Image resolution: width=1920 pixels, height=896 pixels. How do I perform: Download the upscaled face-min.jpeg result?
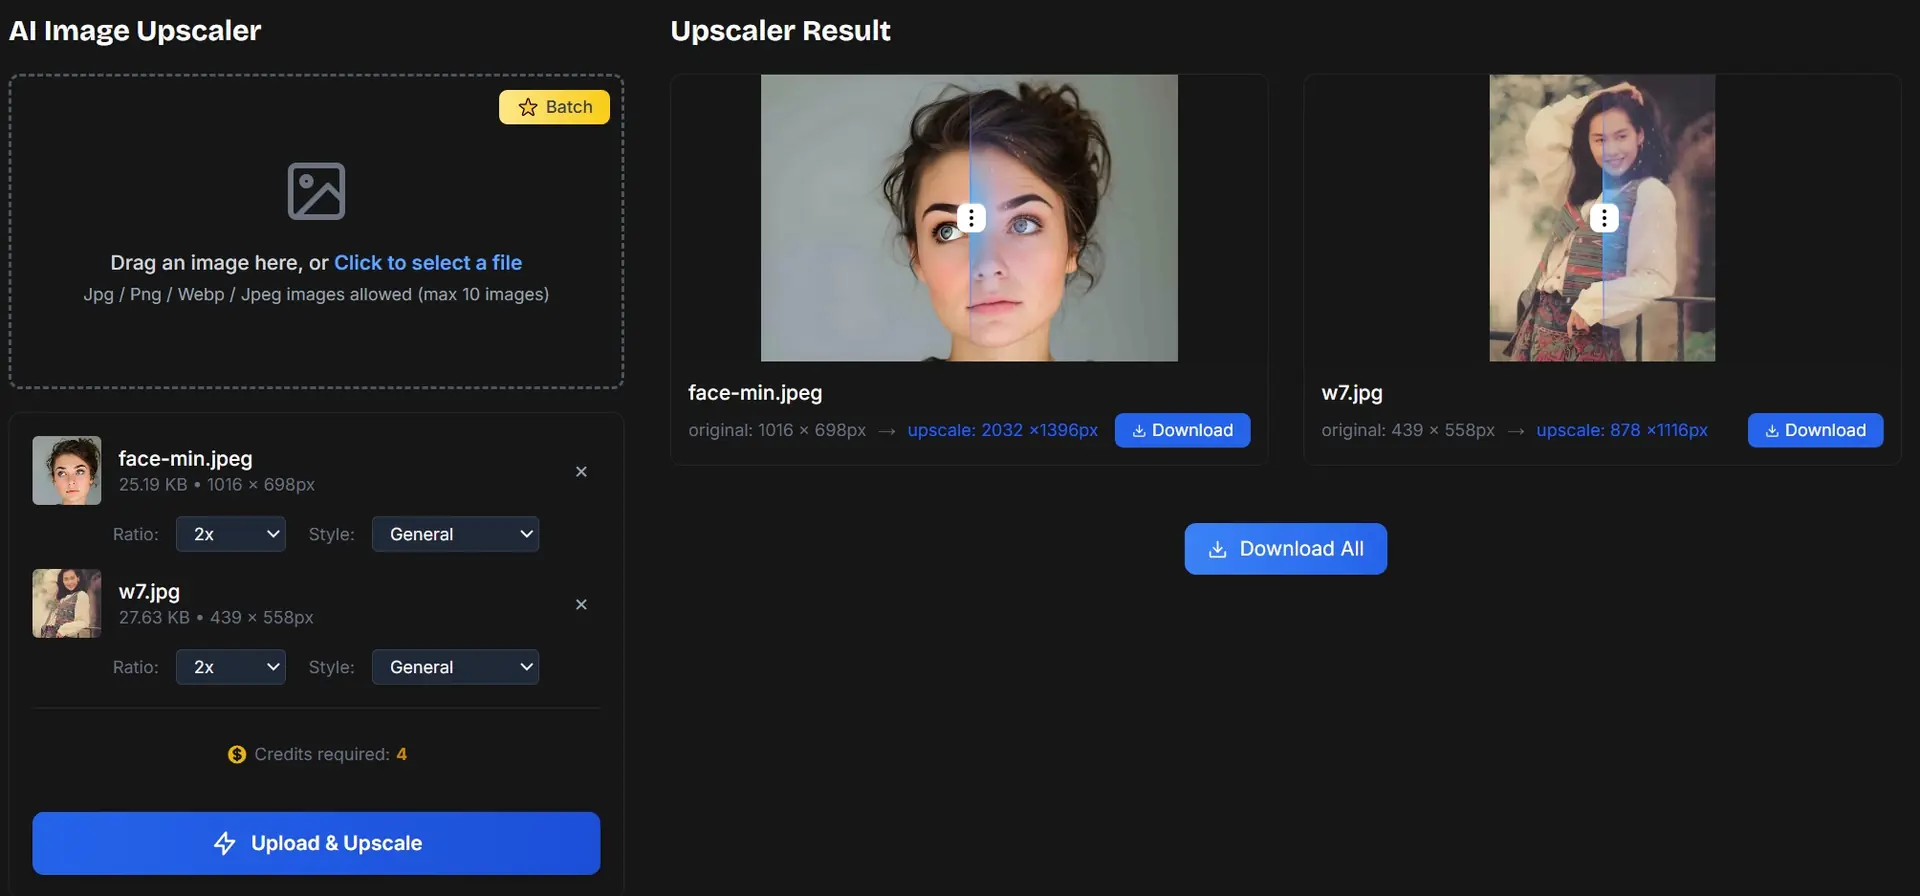click(x=1182, y=430)
